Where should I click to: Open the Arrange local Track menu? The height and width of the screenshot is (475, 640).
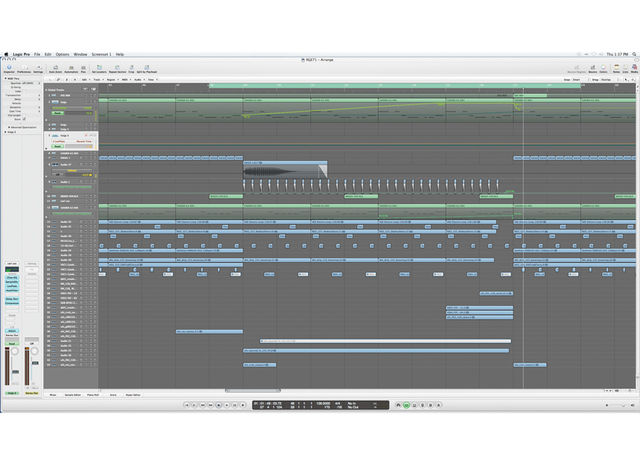(97, 80)
